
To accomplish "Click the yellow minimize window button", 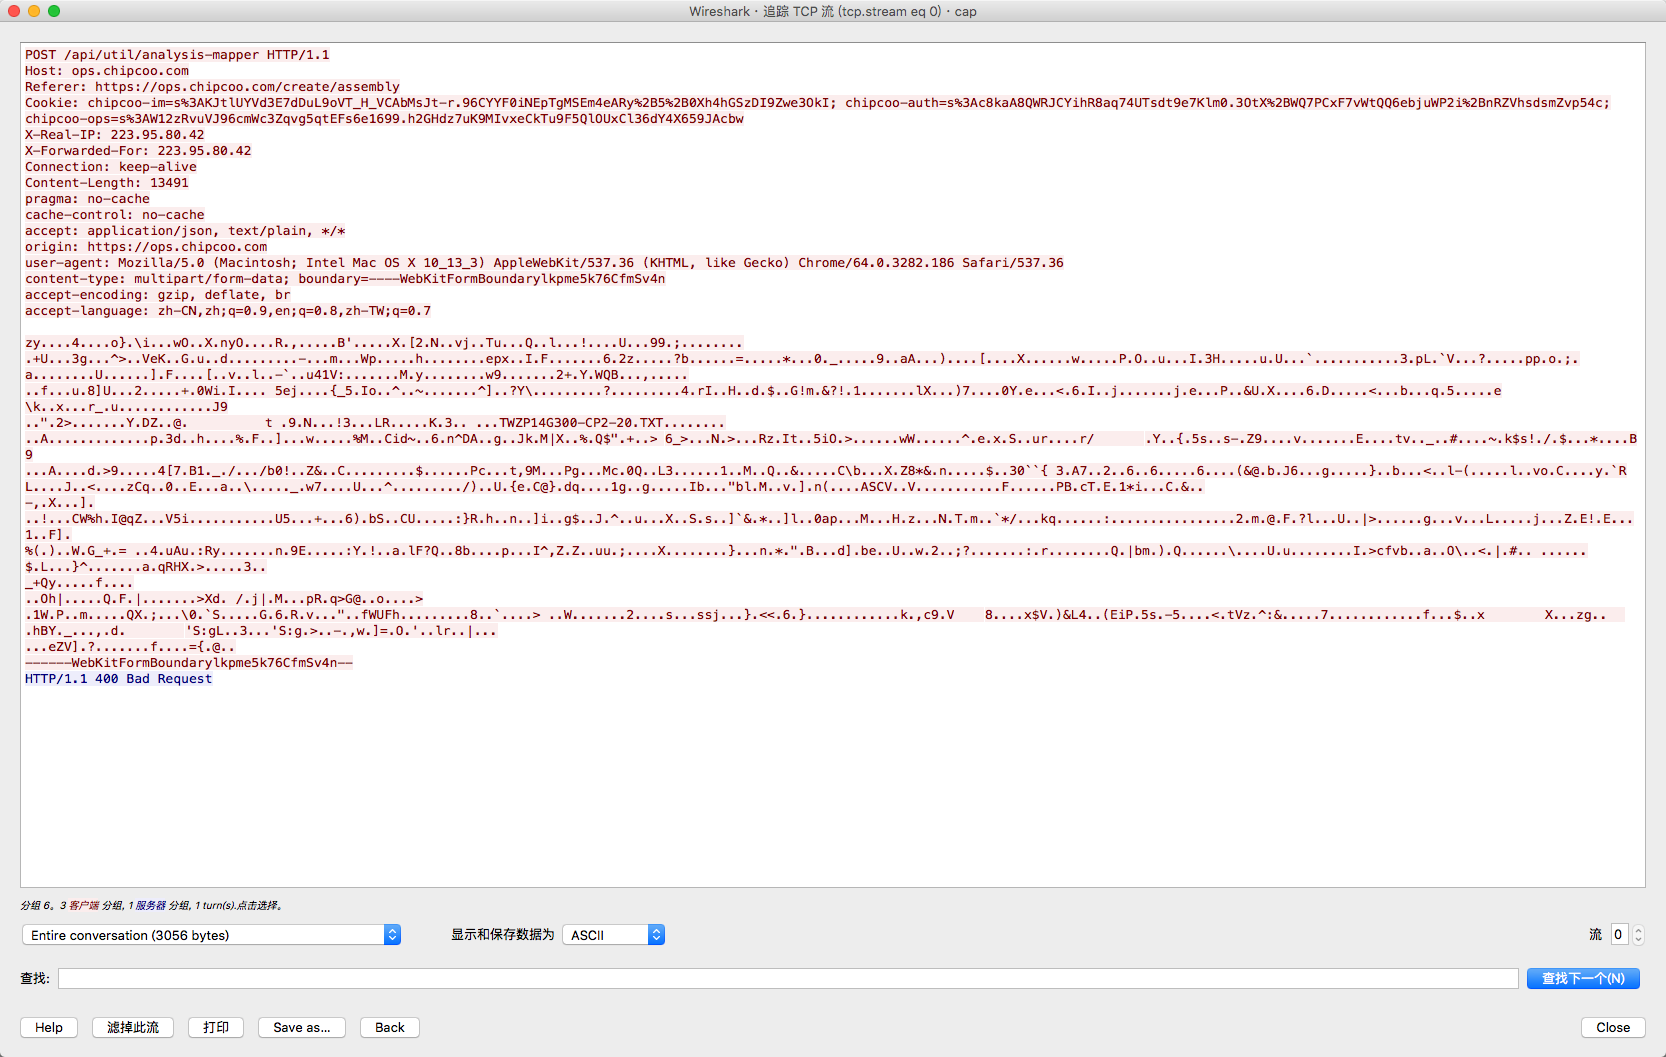I will click(x=34, y=11).
